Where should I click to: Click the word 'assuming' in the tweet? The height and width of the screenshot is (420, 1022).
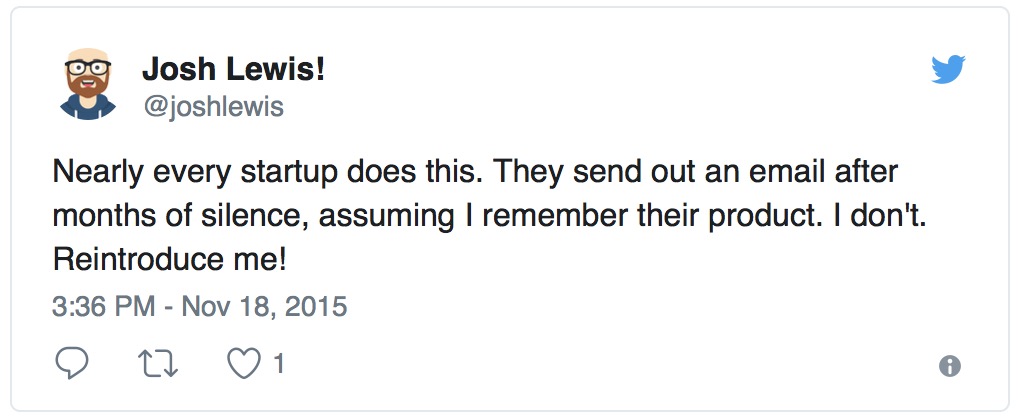(x=387, y=218)
